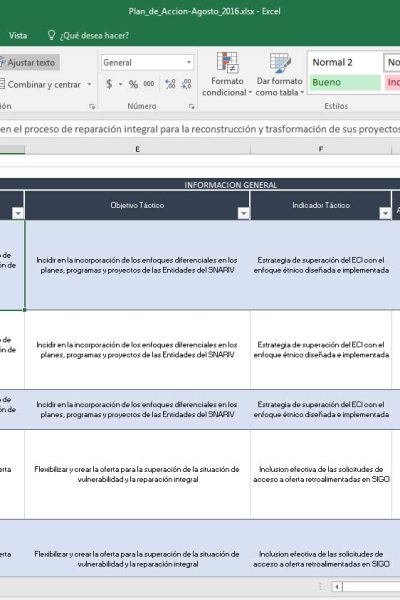Viewport: 400px width, 600px height.
Task: Open the Vista ribbon tab
Action: pos(18,36)
